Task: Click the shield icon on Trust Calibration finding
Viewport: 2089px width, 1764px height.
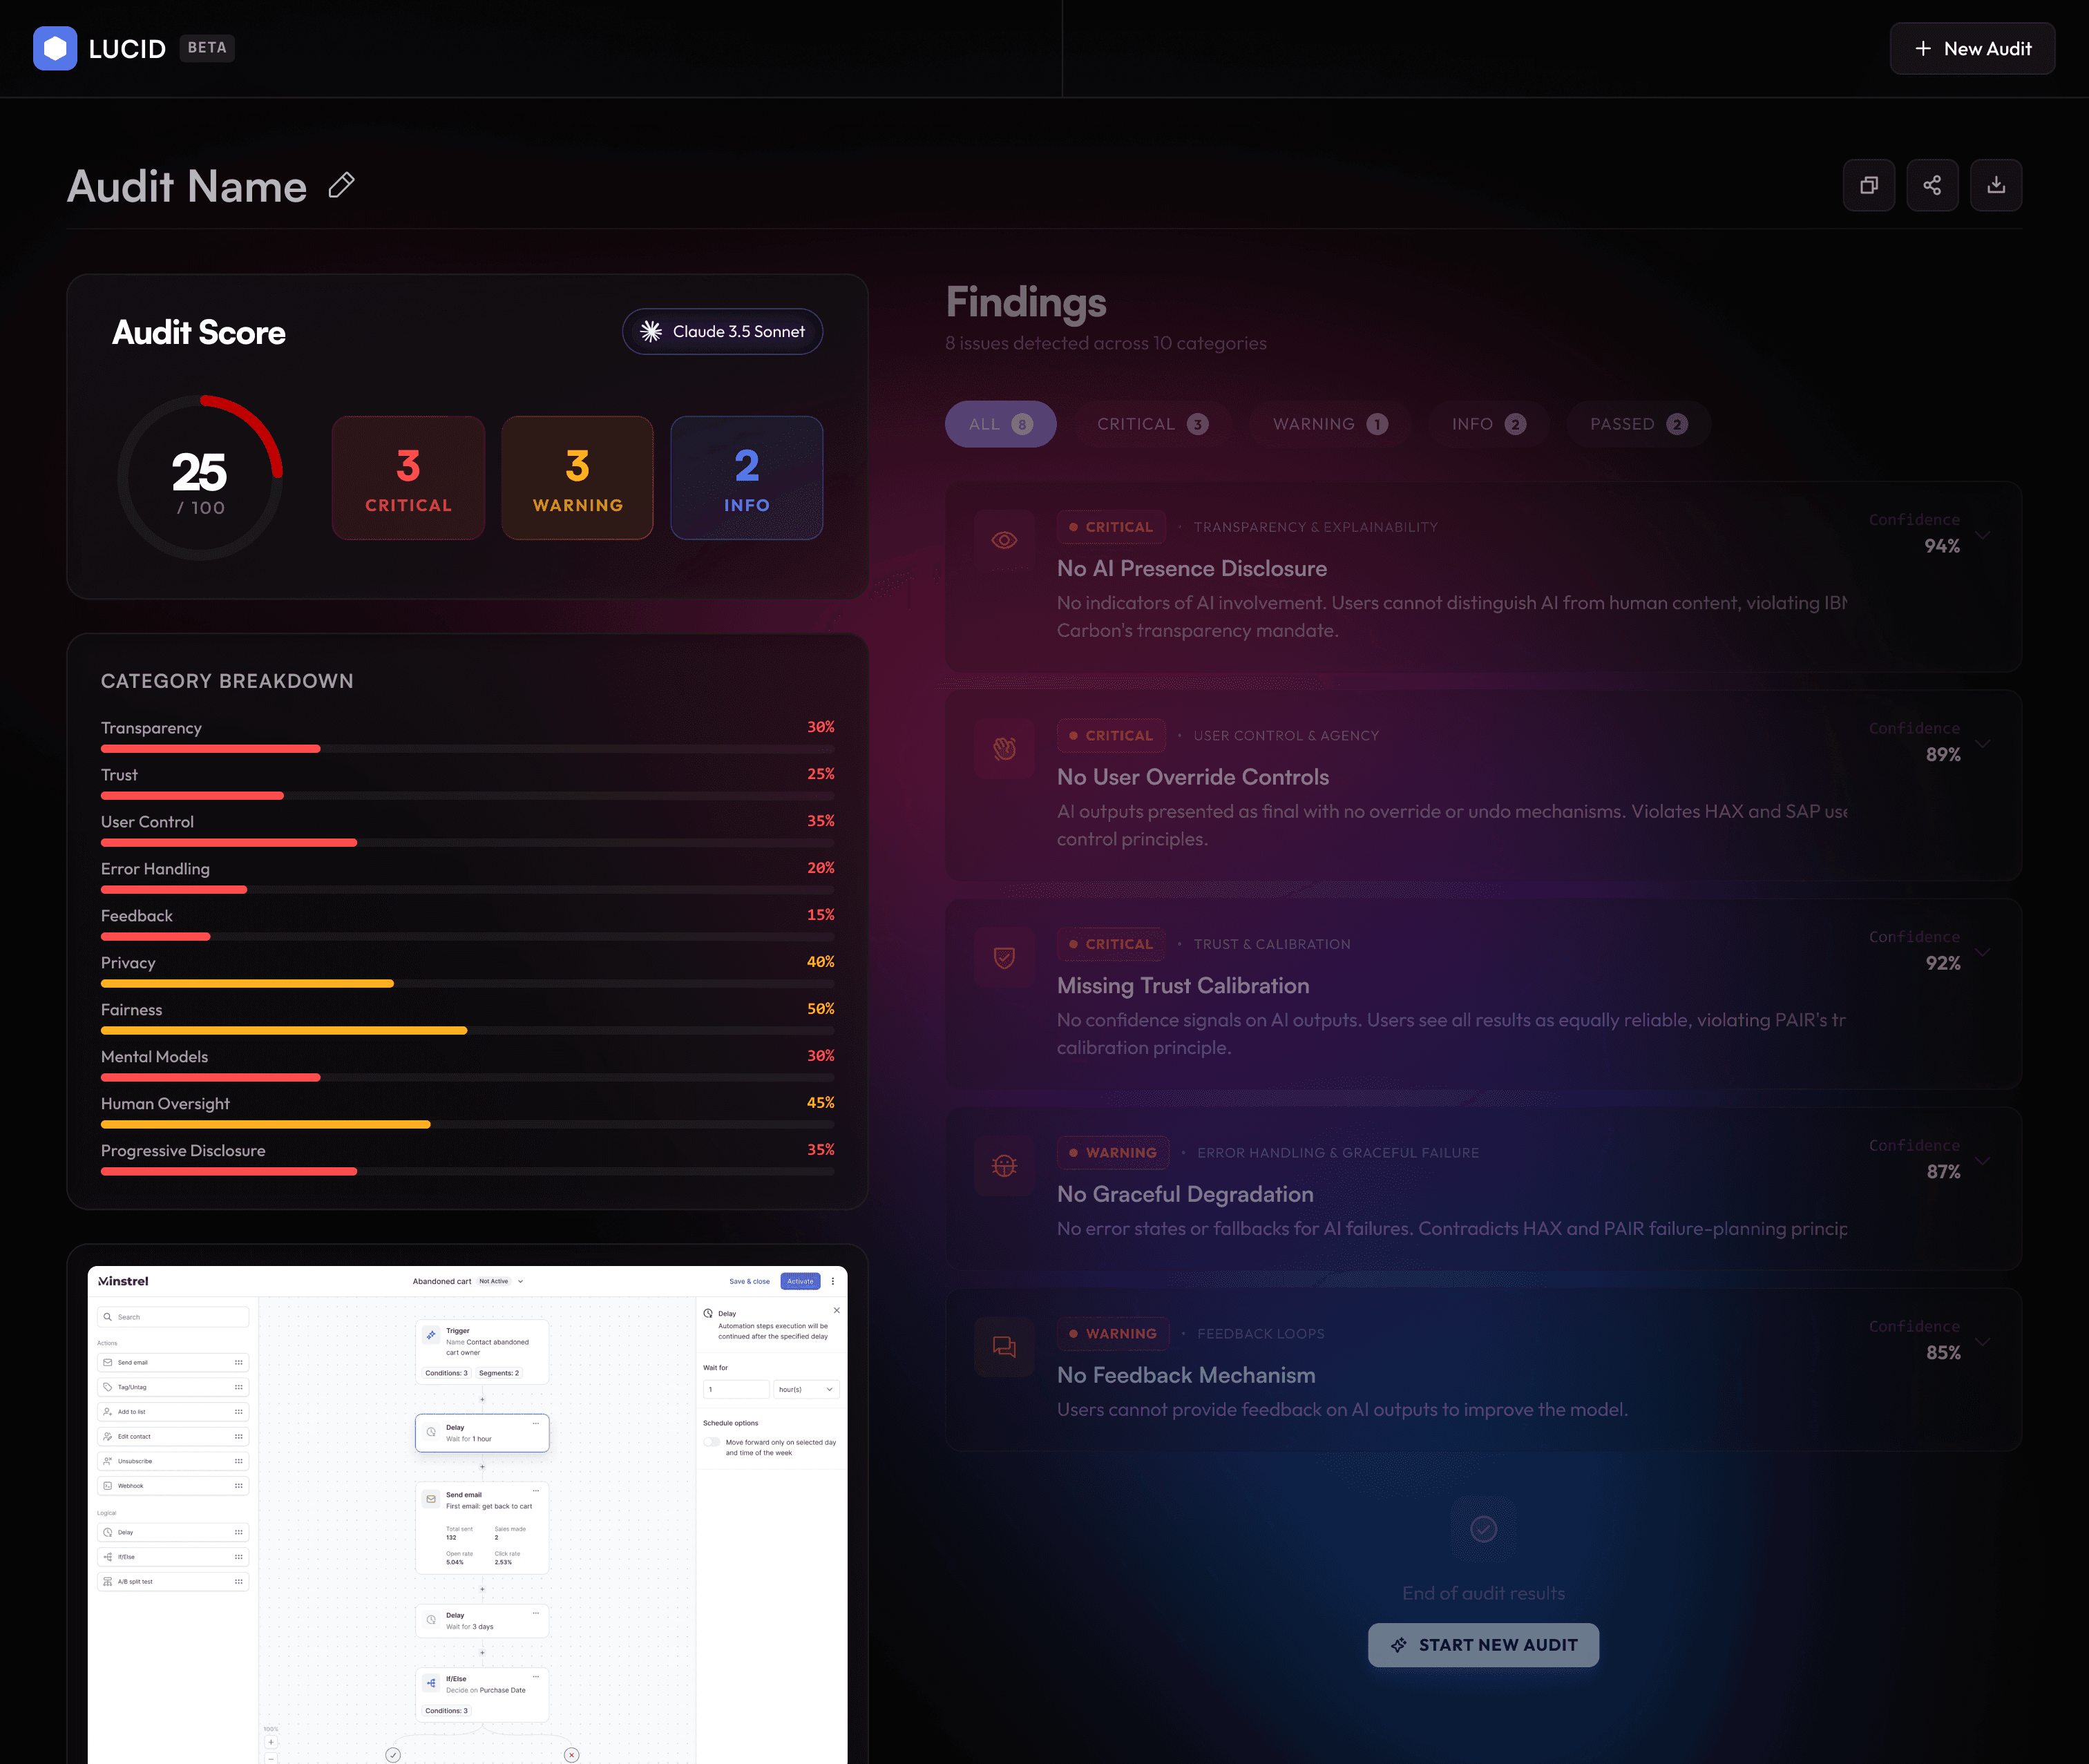Action: [1004, 957]
